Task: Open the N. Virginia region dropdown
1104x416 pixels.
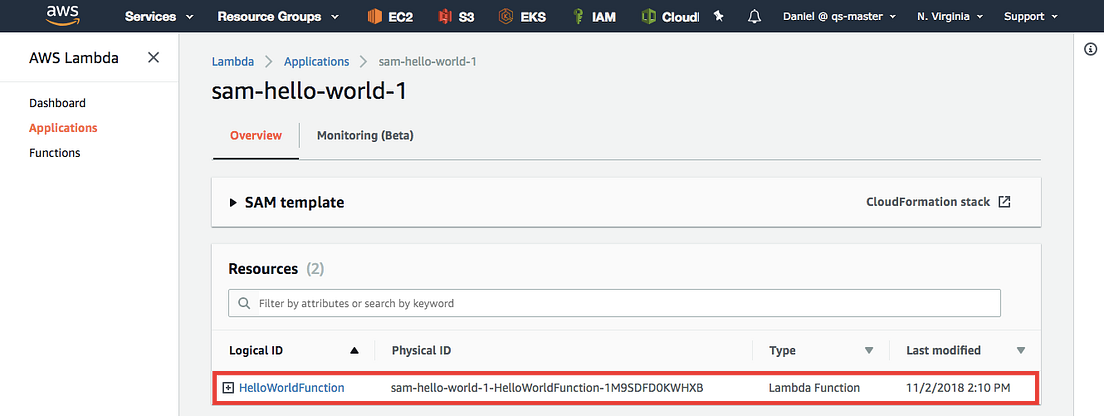Action: pos(950,16)
